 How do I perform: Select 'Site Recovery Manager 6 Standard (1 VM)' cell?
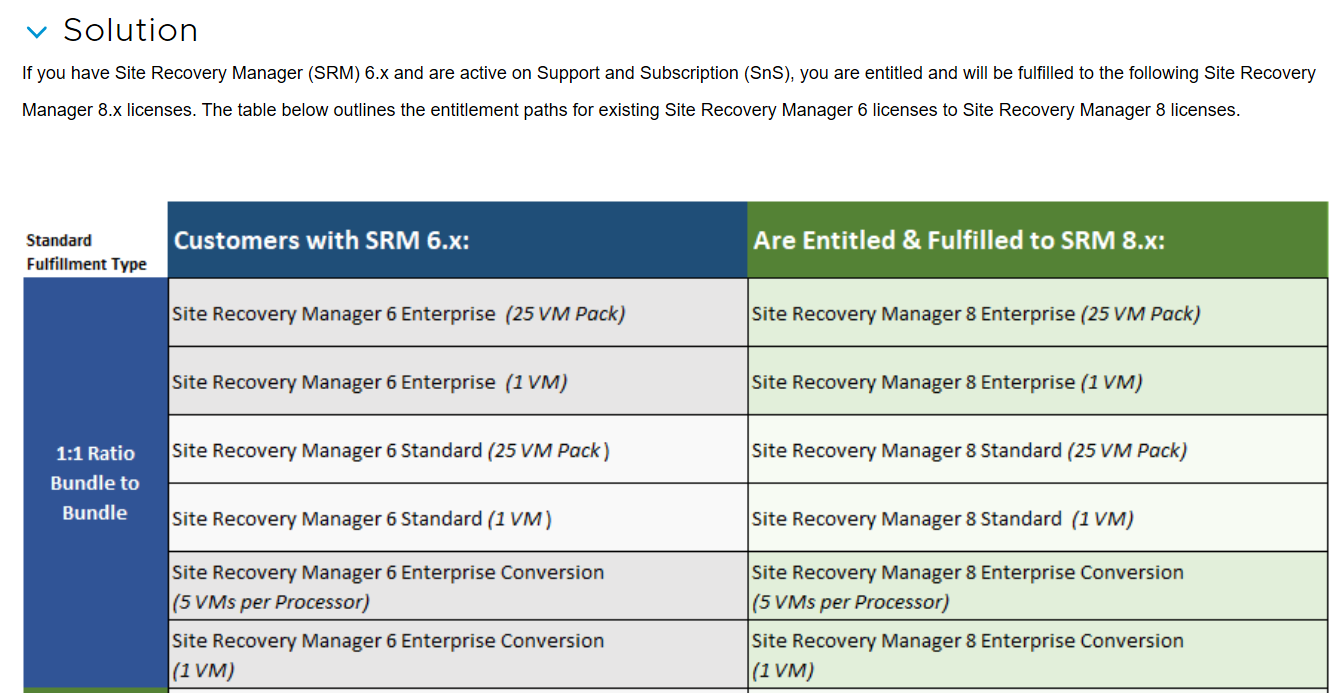point(458,518)
